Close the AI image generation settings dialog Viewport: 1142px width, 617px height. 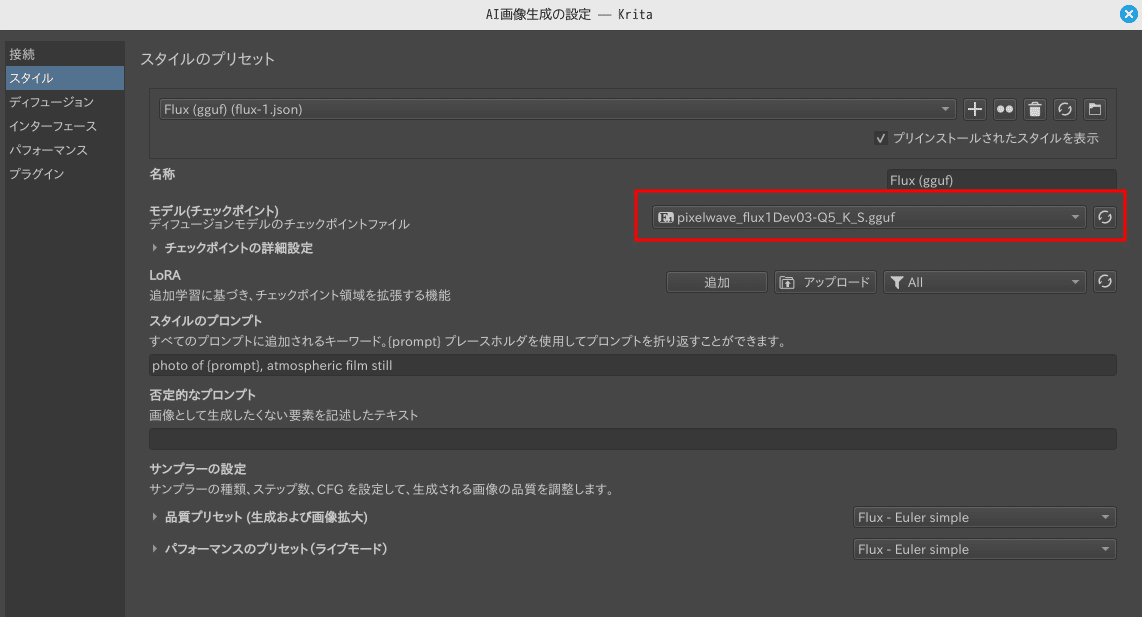[x=1128, y=14]
